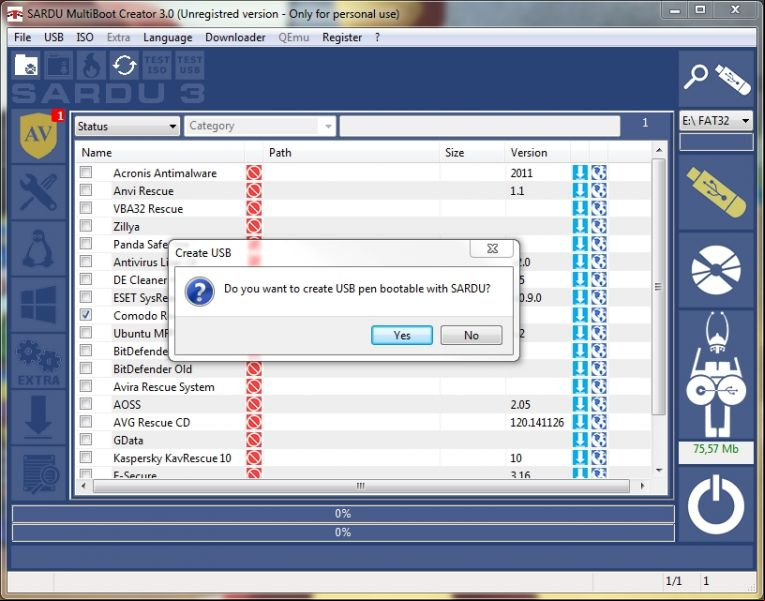This screenshot has width=765, height=601.
Task: Open the File menu
Action: click(x=22, y=38)
